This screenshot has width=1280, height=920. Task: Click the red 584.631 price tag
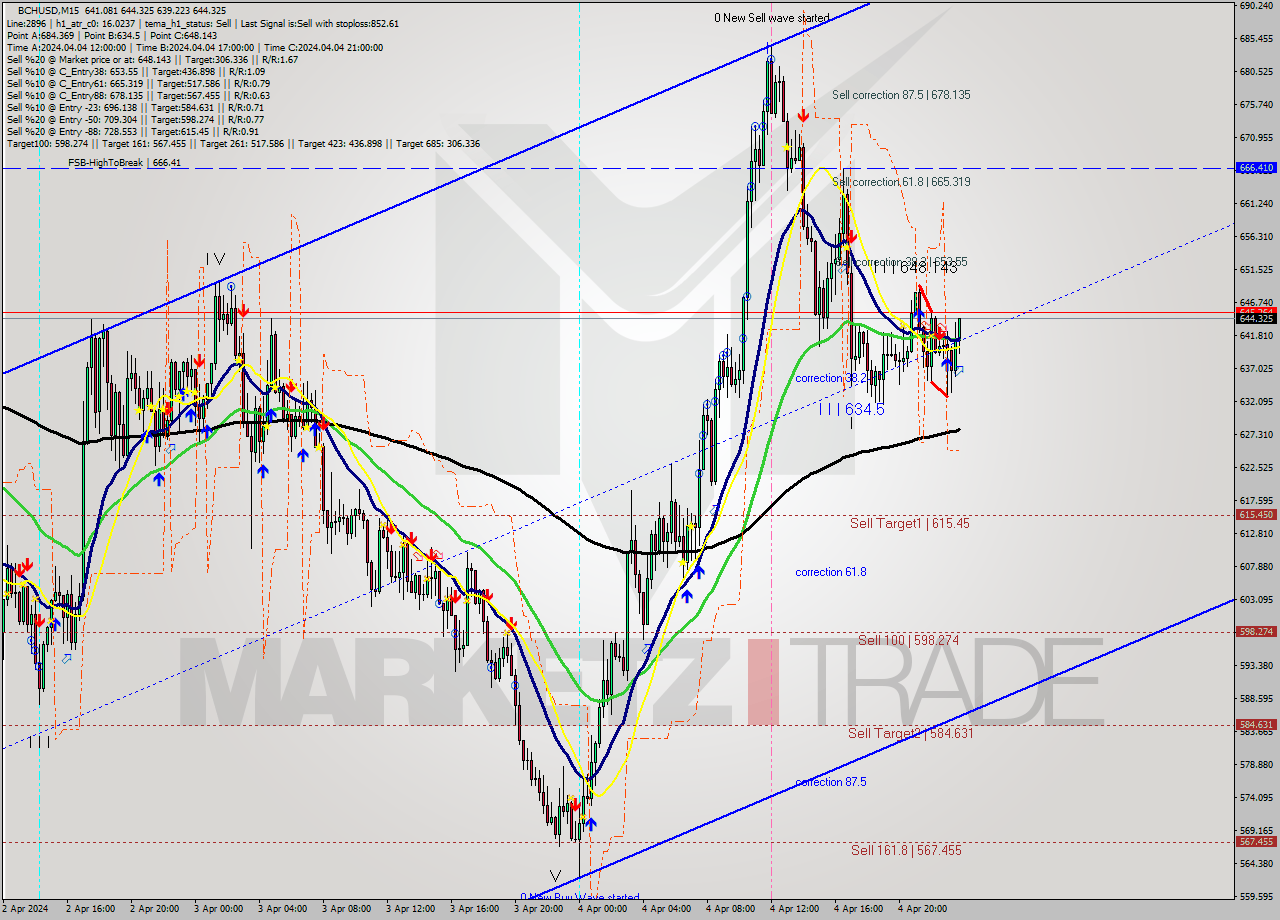pyautogui.click(x=1256, y=725)
